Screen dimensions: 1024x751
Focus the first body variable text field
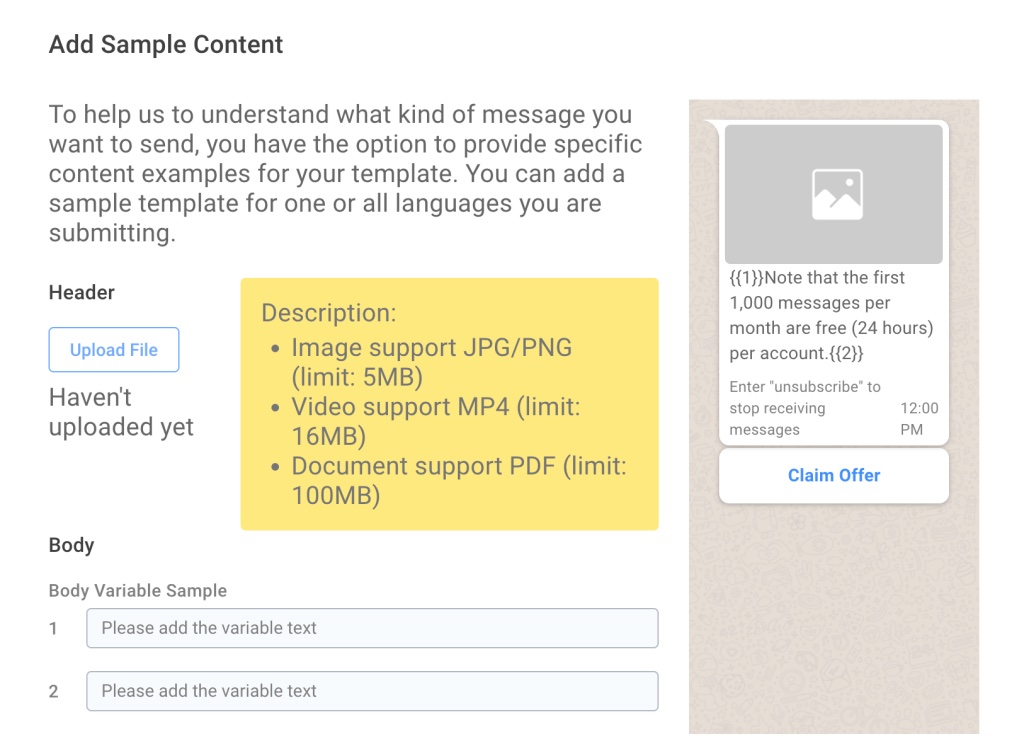[372, 628]
